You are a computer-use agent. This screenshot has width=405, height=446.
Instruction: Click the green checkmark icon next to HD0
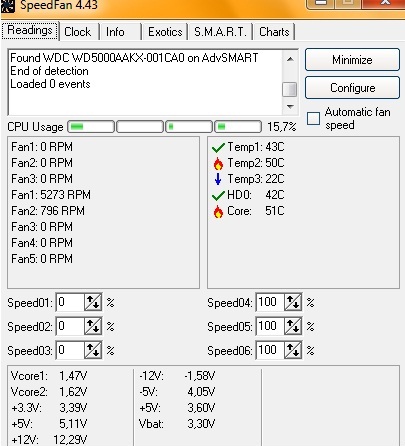point(218,195)
